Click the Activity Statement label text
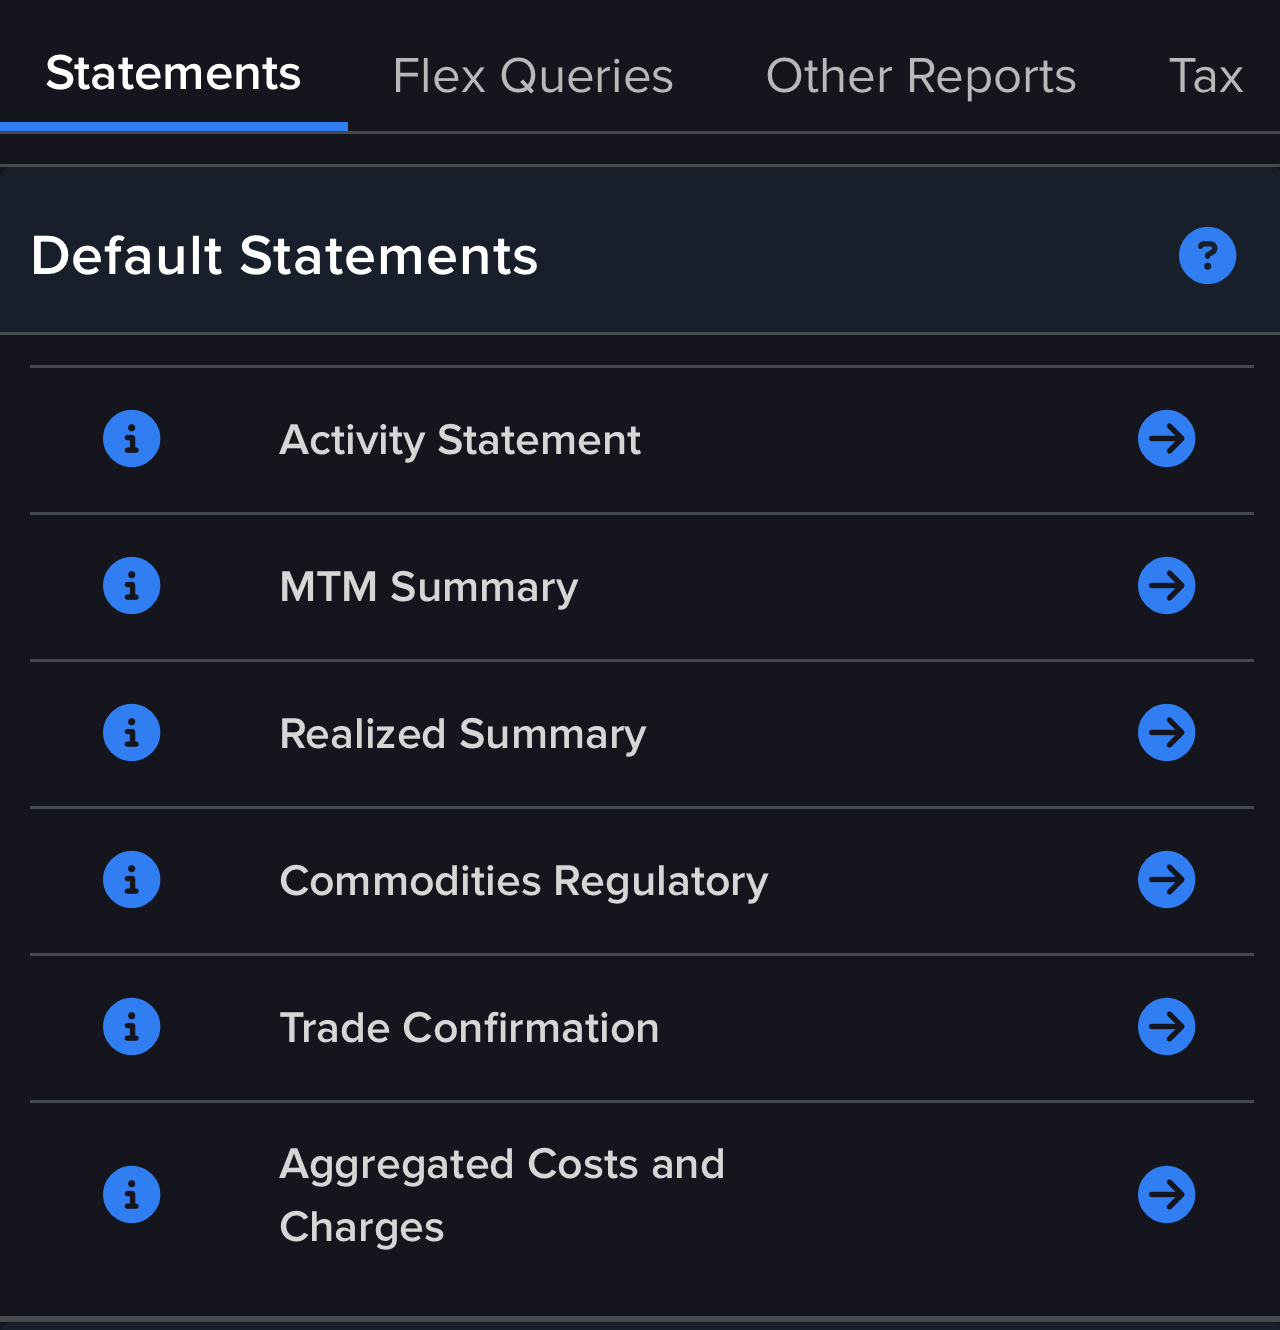Image resolution: width=1280 pixels, height=1330 pixels. click(x=460, y=440)
